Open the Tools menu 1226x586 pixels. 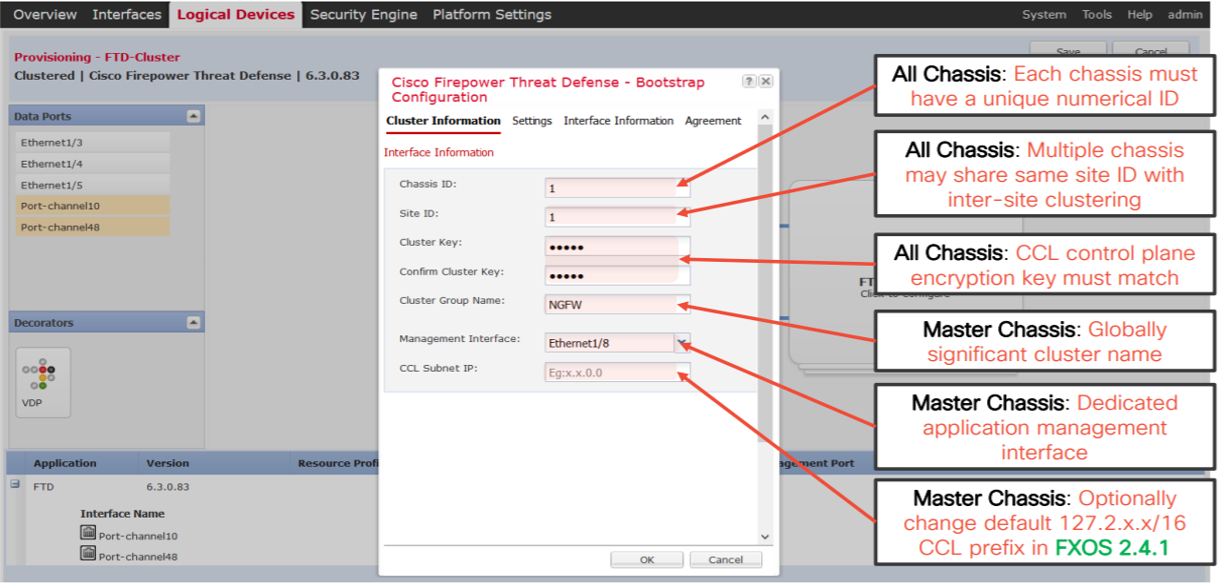pyautogui.click(x=1097, y=15)
